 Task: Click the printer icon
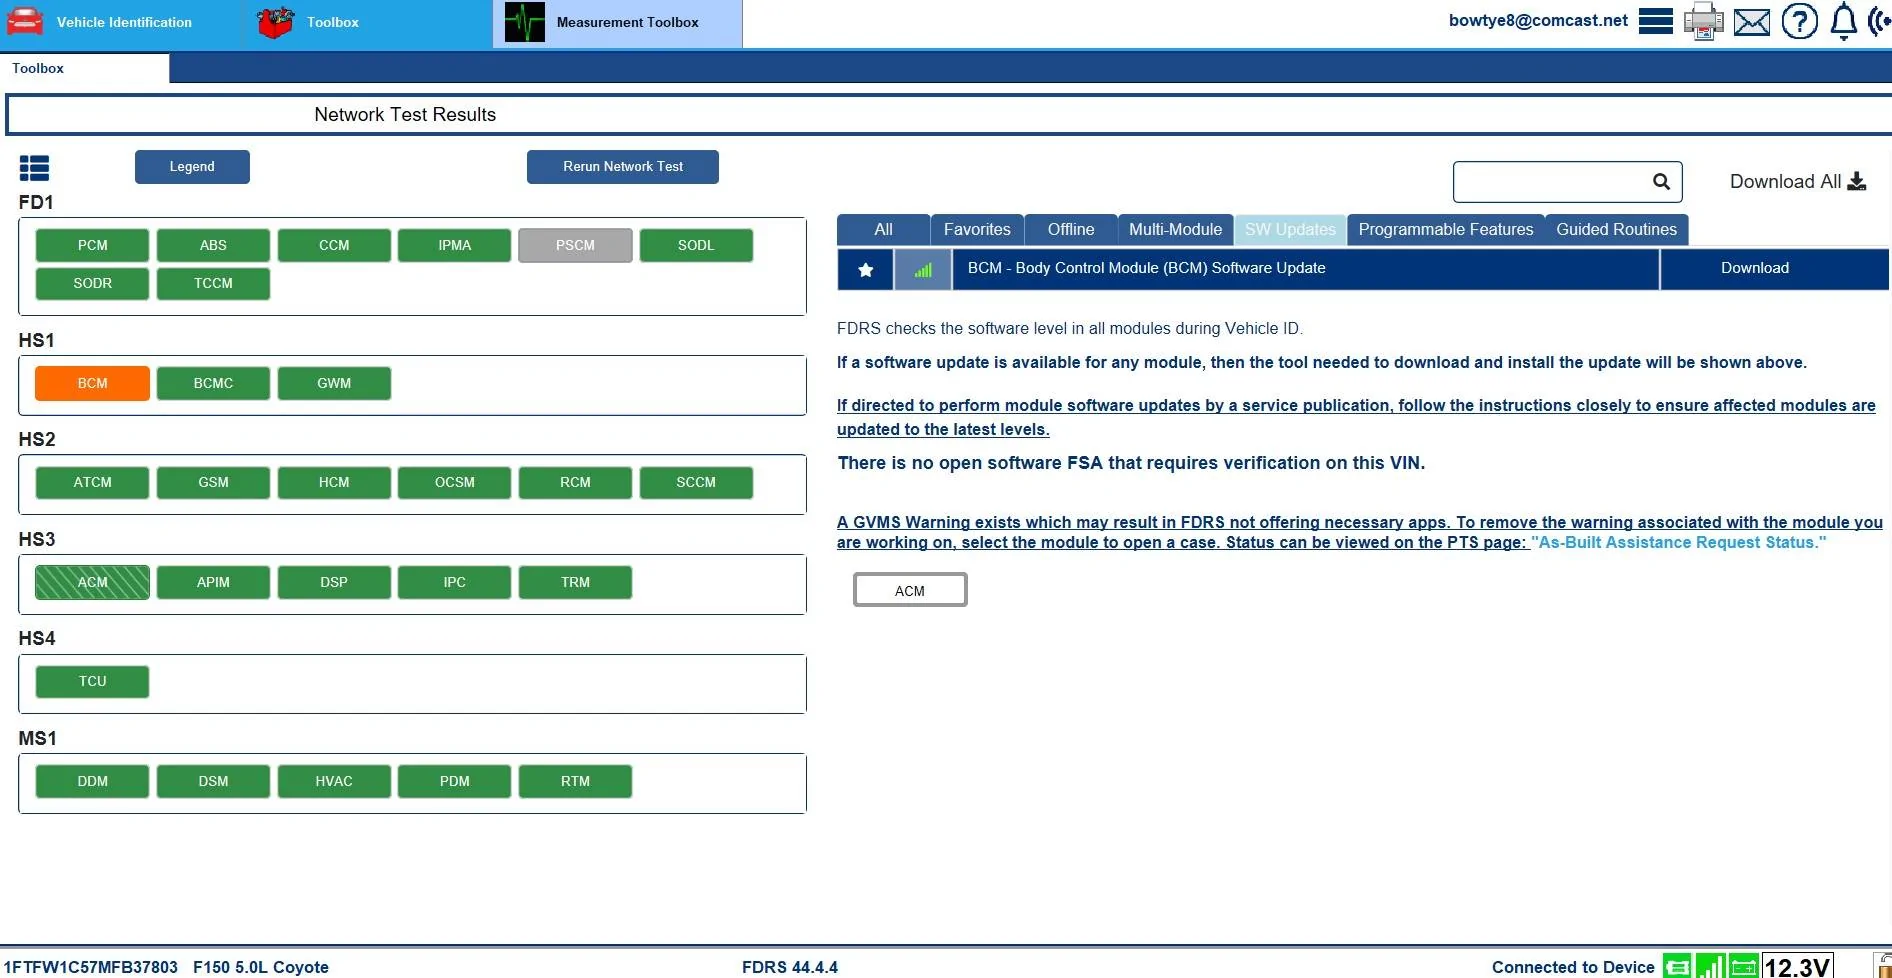coord(1703,21)
